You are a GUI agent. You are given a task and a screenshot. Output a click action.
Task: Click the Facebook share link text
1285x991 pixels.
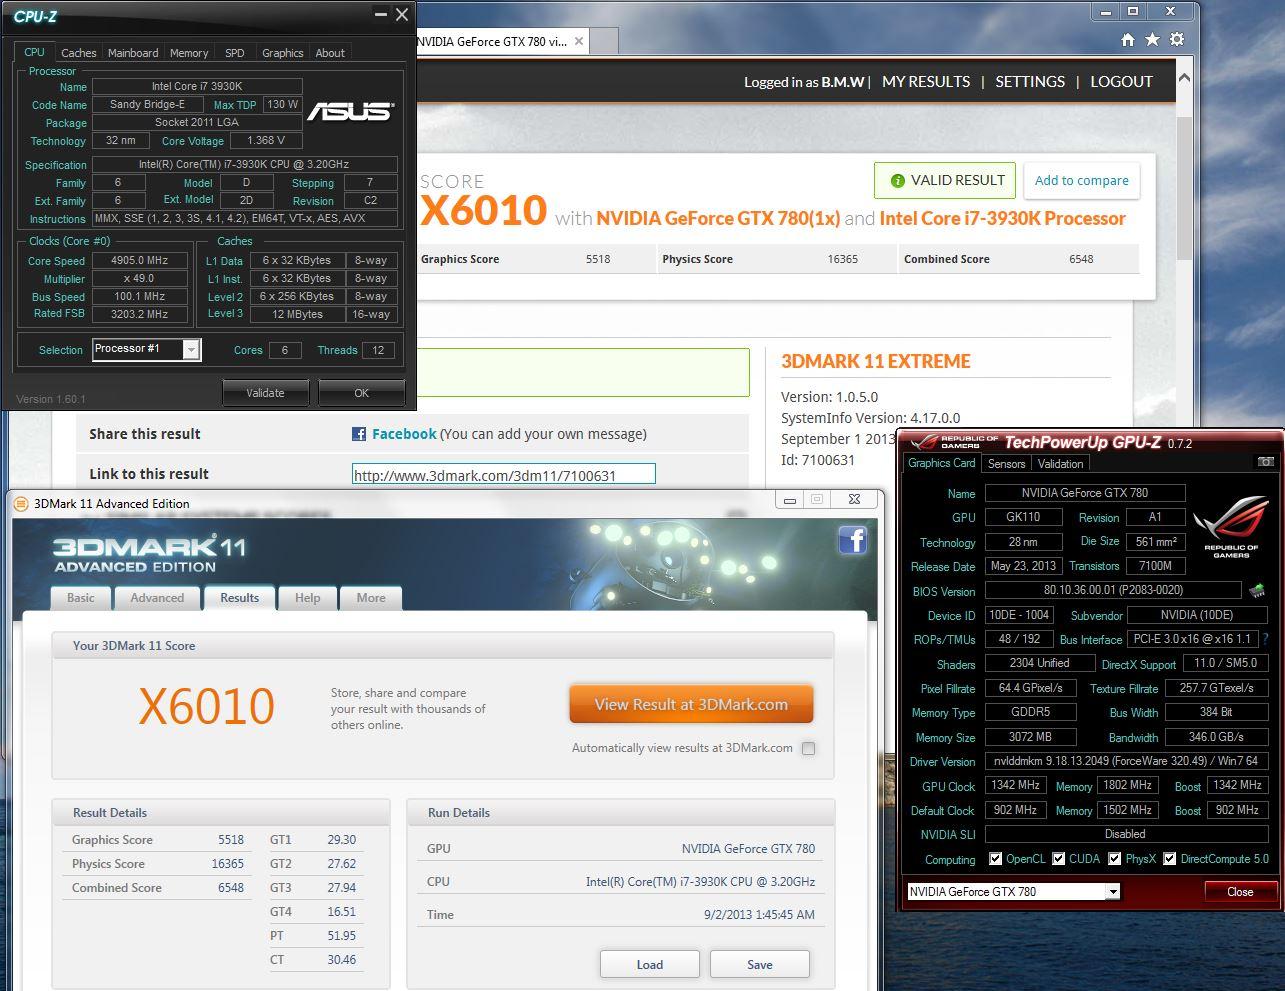(x=404, y=434)
